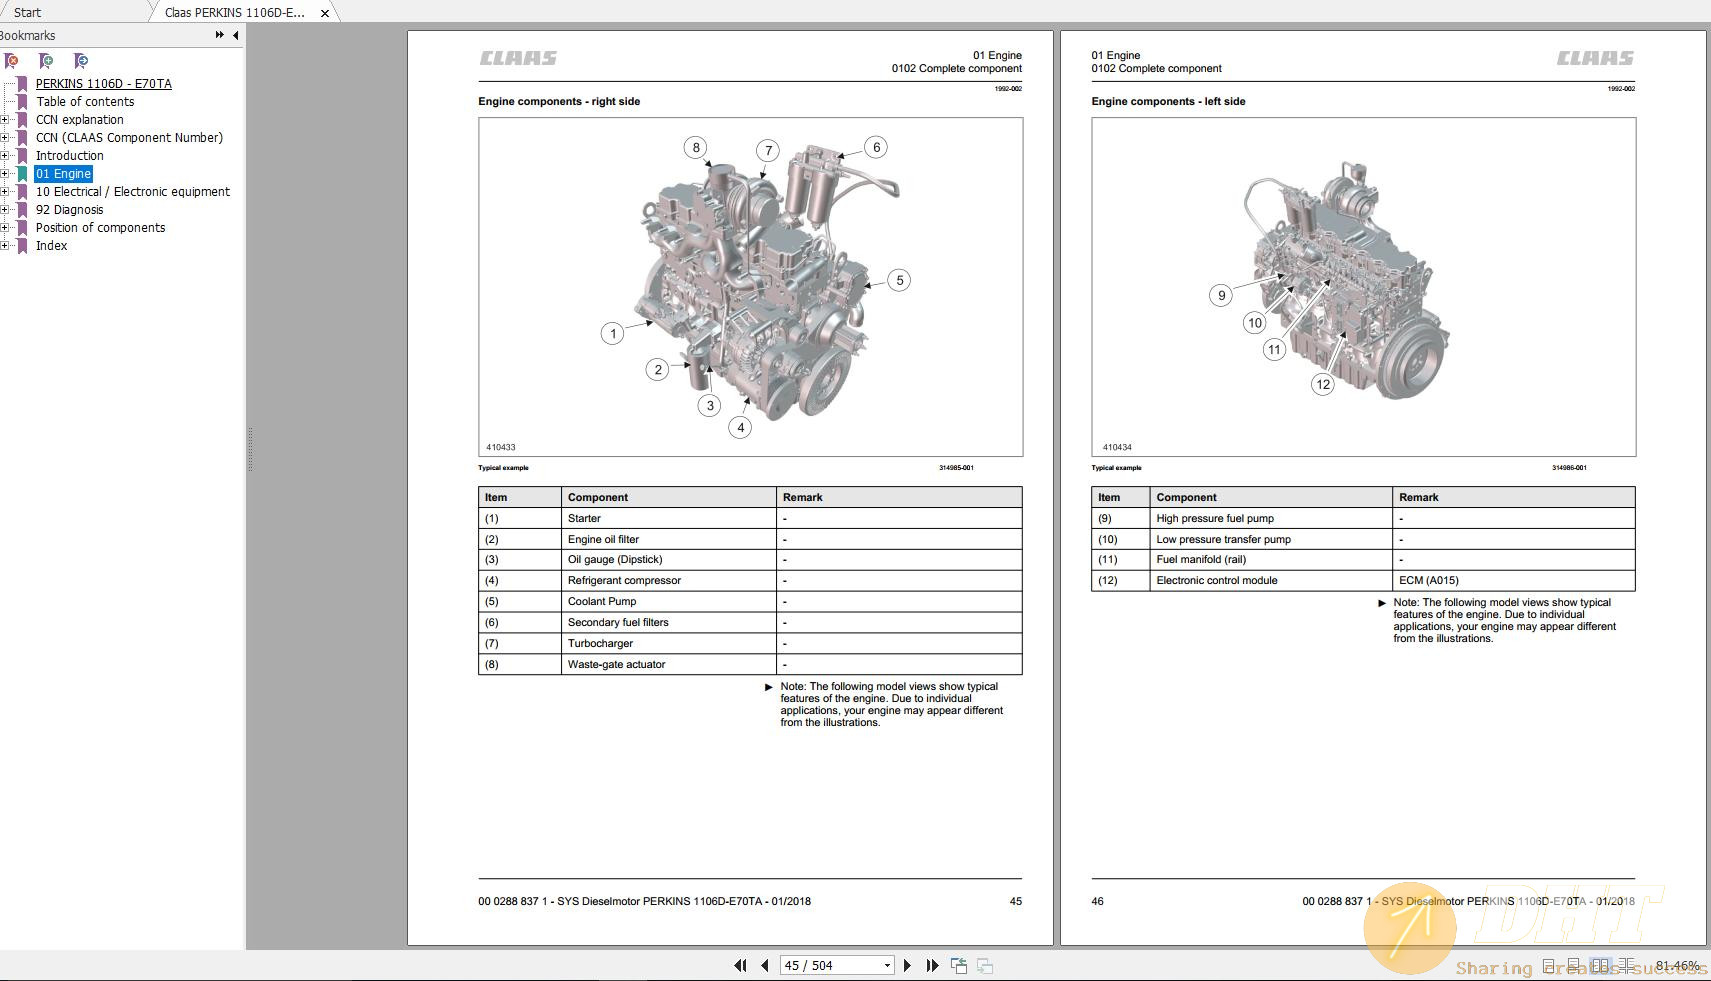The width and height of the screenshot is (1711, 981).
Task: Click the High pressure fuel pump cell
Action: [x=1270, y=518]
